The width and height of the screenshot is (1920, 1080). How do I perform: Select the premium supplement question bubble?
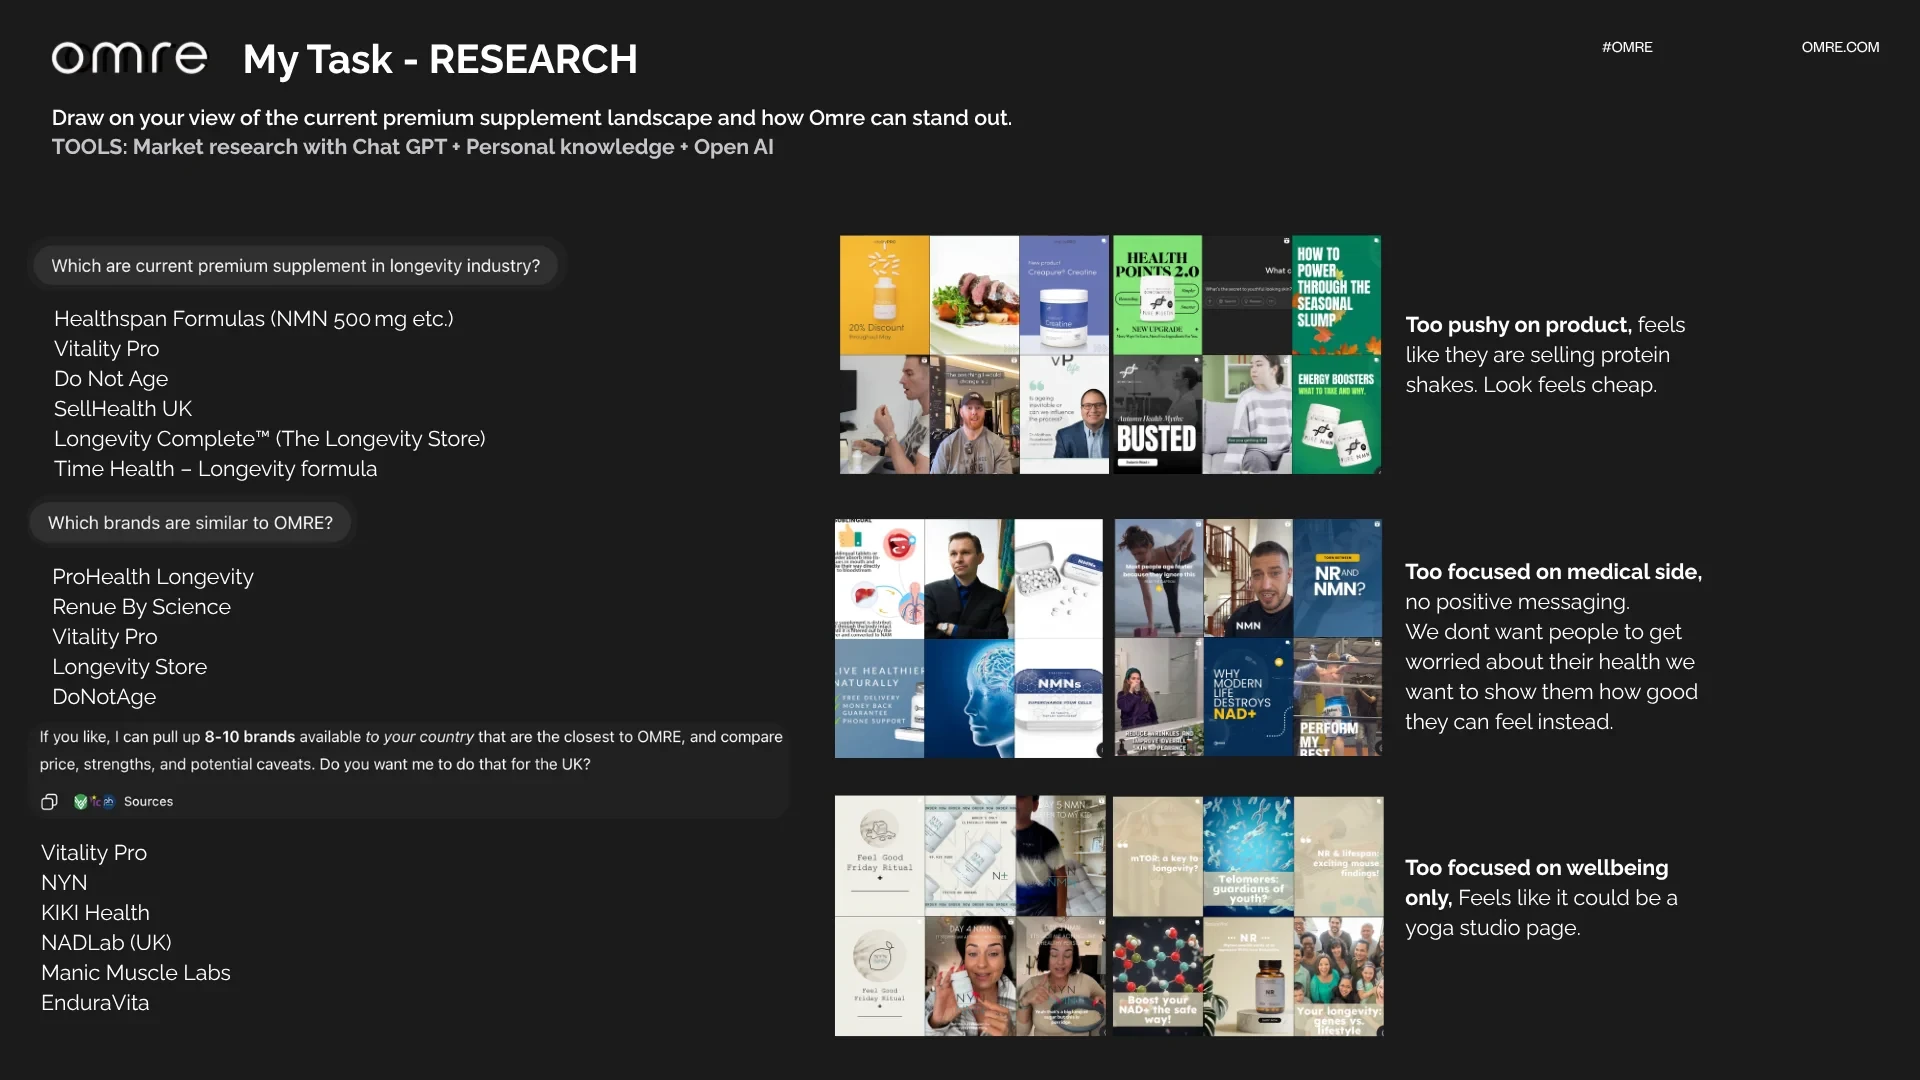(296, 266)
